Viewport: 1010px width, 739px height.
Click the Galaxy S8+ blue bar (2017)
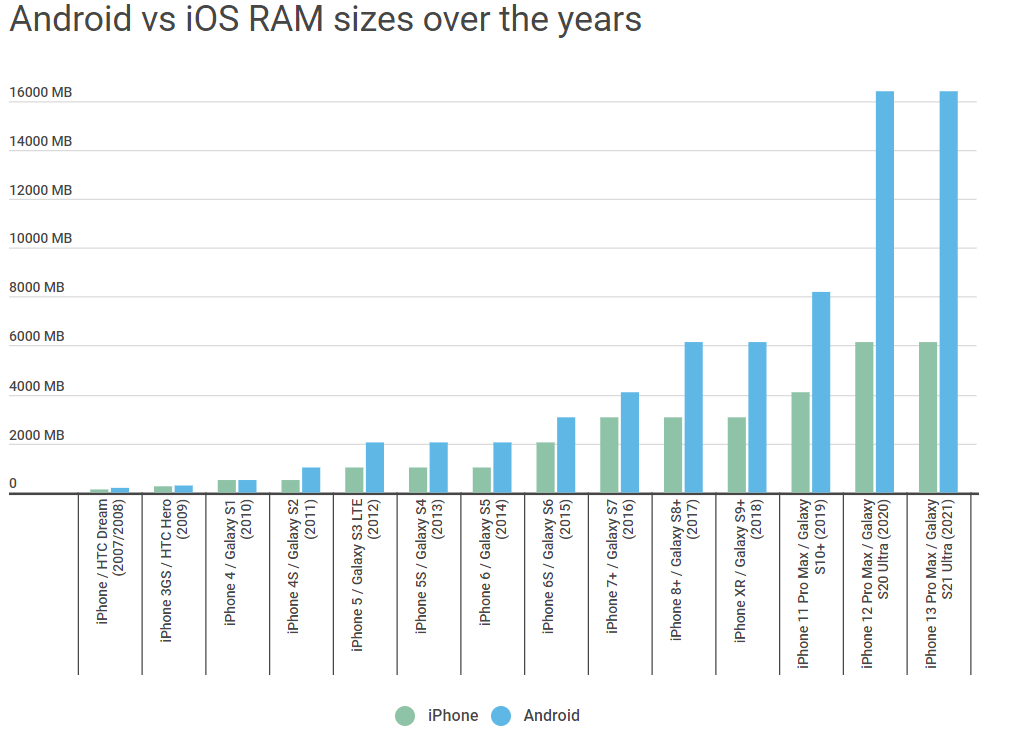[x=693, y=417]
